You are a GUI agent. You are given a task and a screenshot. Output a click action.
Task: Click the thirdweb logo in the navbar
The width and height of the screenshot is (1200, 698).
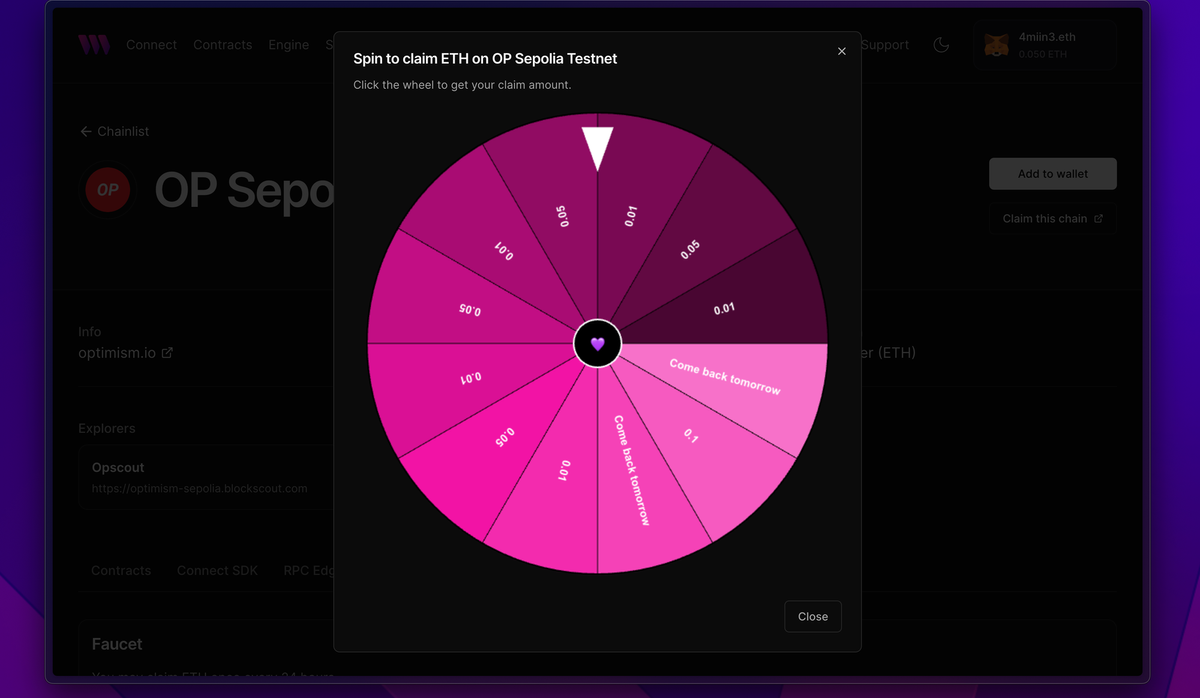tap(94, 45)
